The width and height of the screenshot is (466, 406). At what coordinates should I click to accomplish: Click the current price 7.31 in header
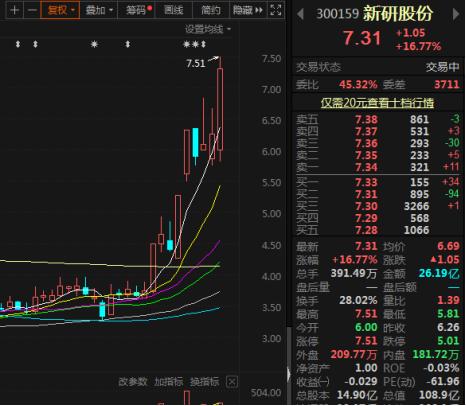pos(362,38)
